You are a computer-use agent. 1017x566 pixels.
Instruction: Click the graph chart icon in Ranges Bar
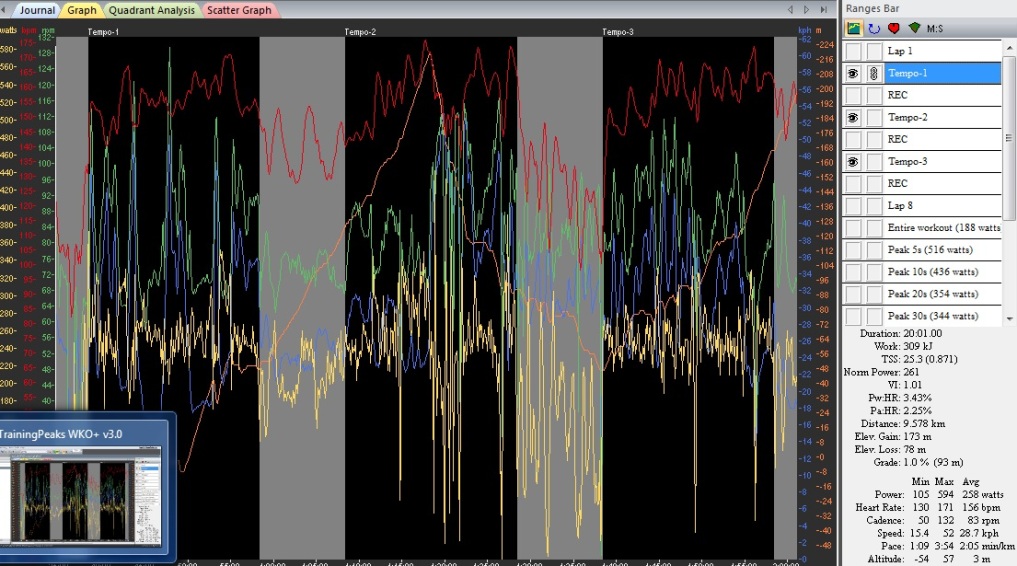(854, 28)
